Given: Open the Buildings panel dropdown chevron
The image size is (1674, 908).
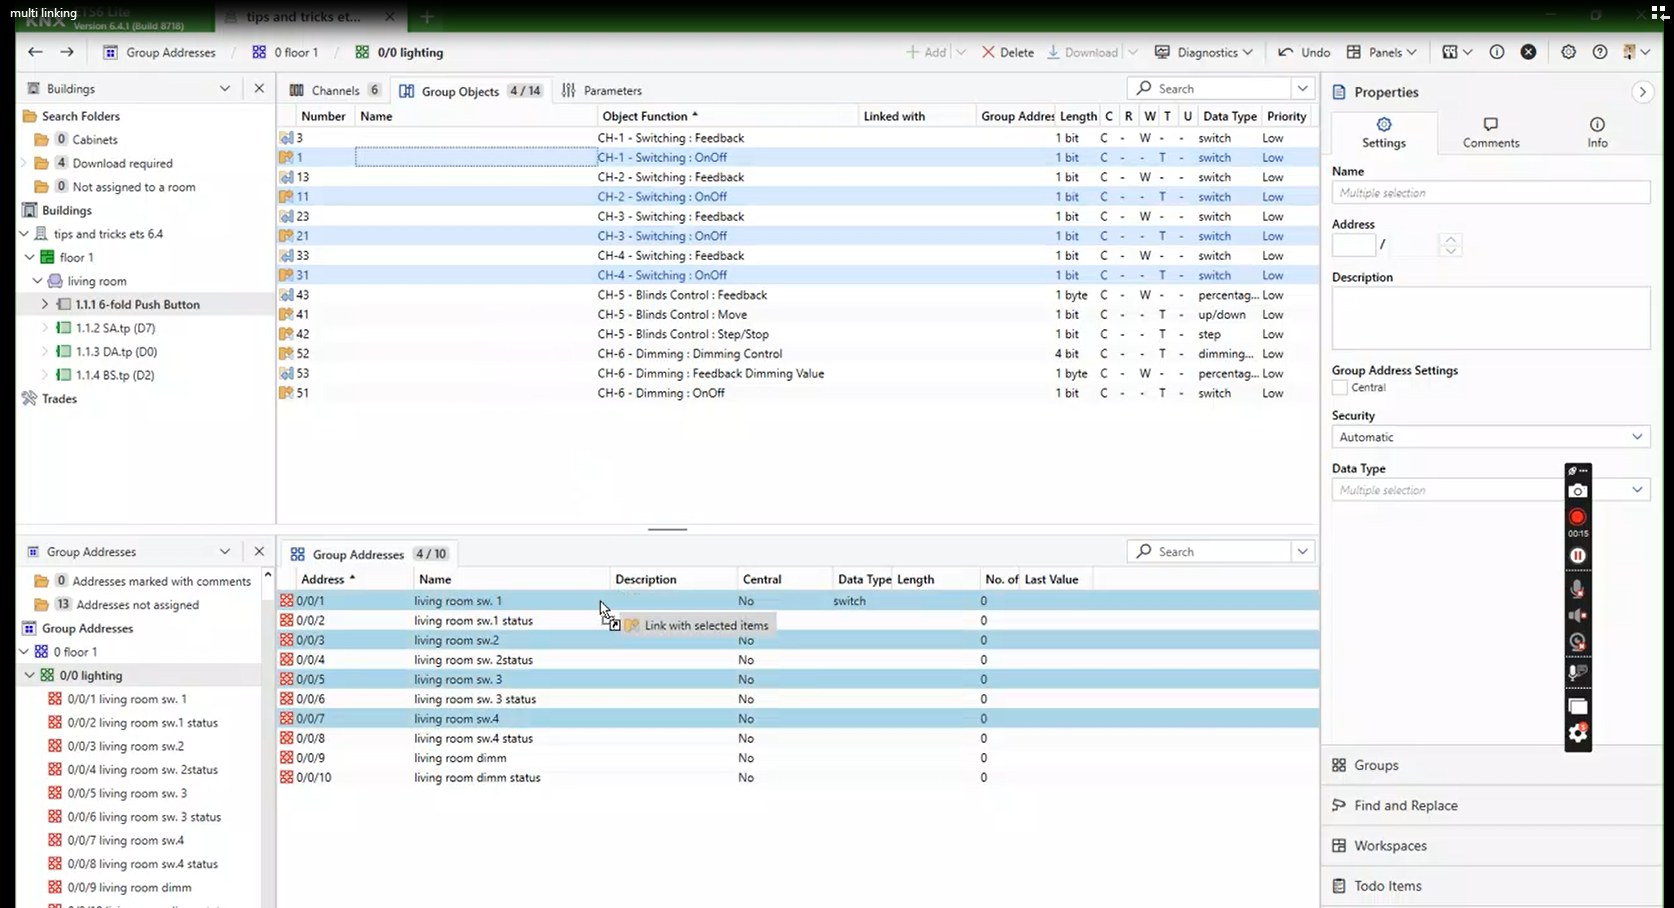Looking at the screenshot, I should (x=225, y=88).
